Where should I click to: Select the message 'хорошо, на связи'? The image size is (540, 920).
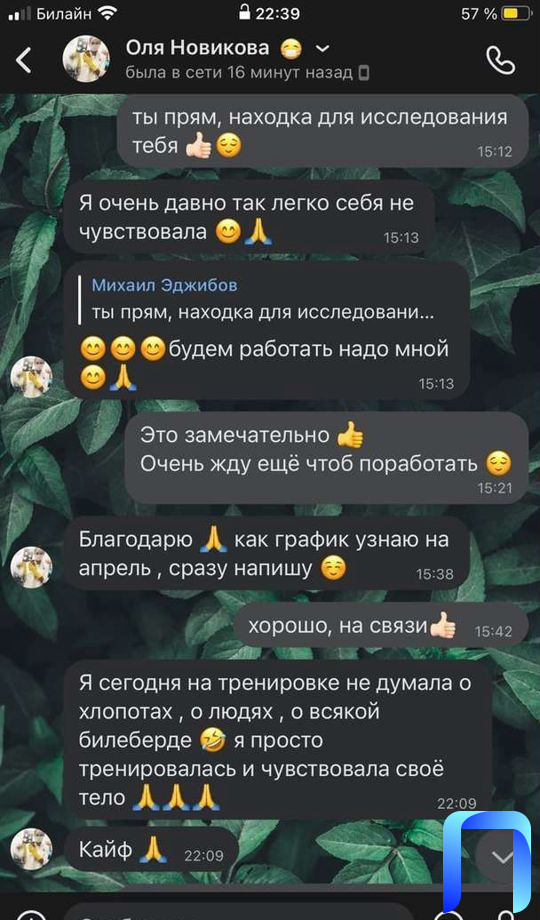[x=381, y=627]
